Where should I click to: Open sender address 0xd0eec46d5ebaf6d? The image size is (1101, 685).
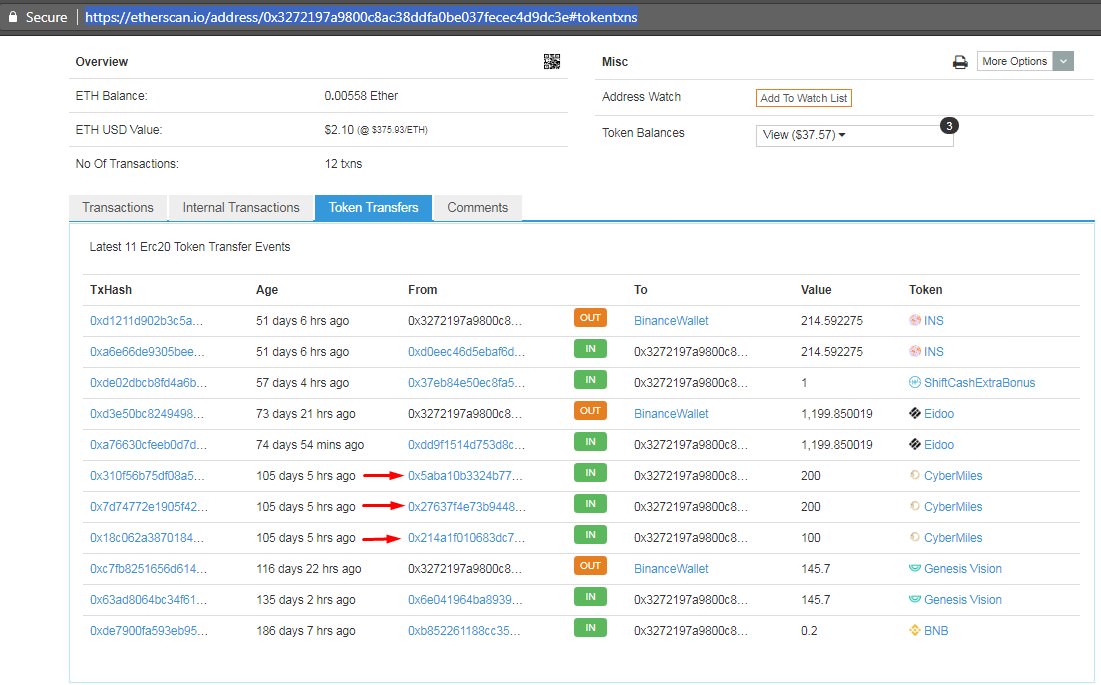coord(466,352)
